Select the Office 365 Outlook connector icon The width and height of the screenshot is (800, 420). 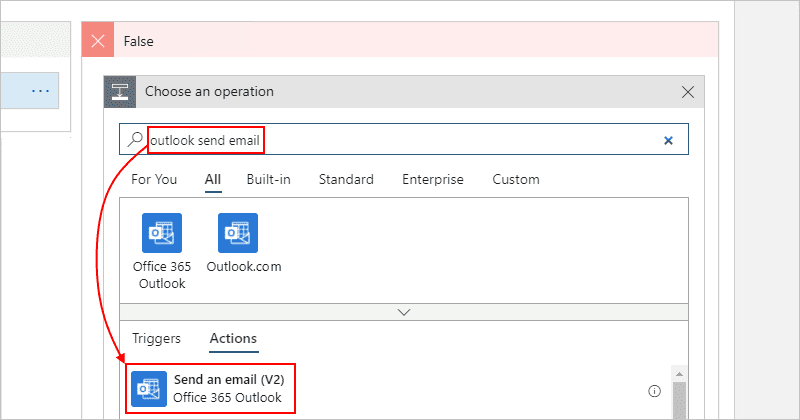coord(162,233)
